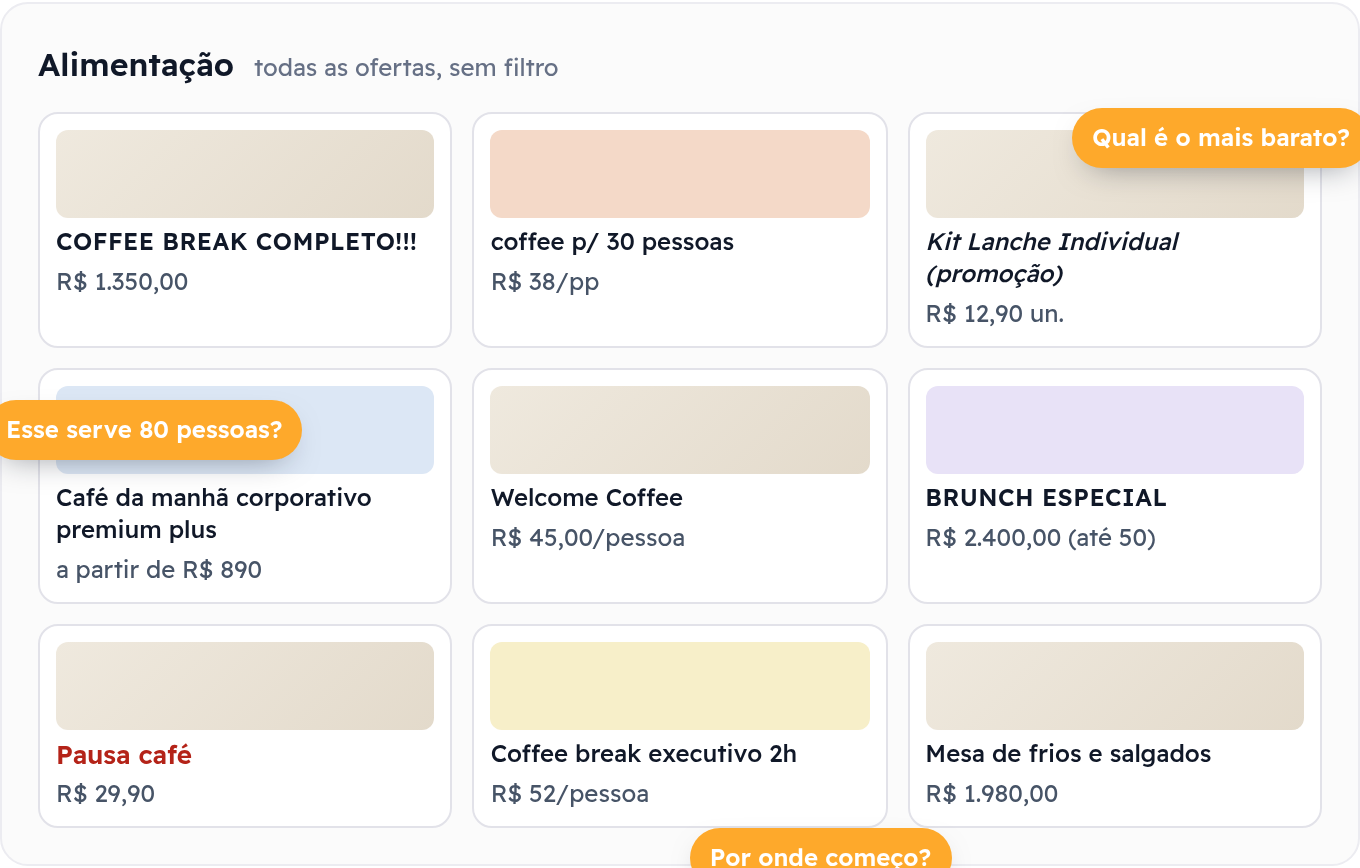Click the Pausa café card image
Image resolution: width=1360 pixels, height=868 pixels.
point(245,686)
